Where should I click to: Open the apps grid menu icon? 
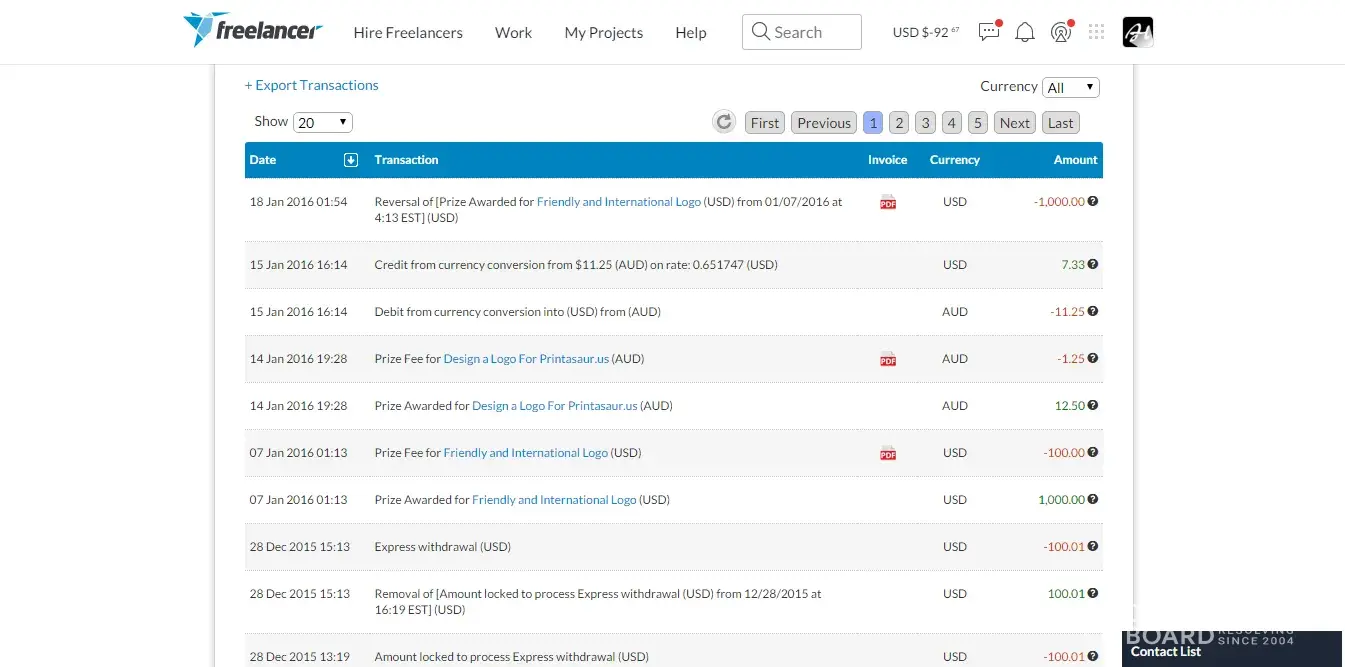tap(1096, 32)
